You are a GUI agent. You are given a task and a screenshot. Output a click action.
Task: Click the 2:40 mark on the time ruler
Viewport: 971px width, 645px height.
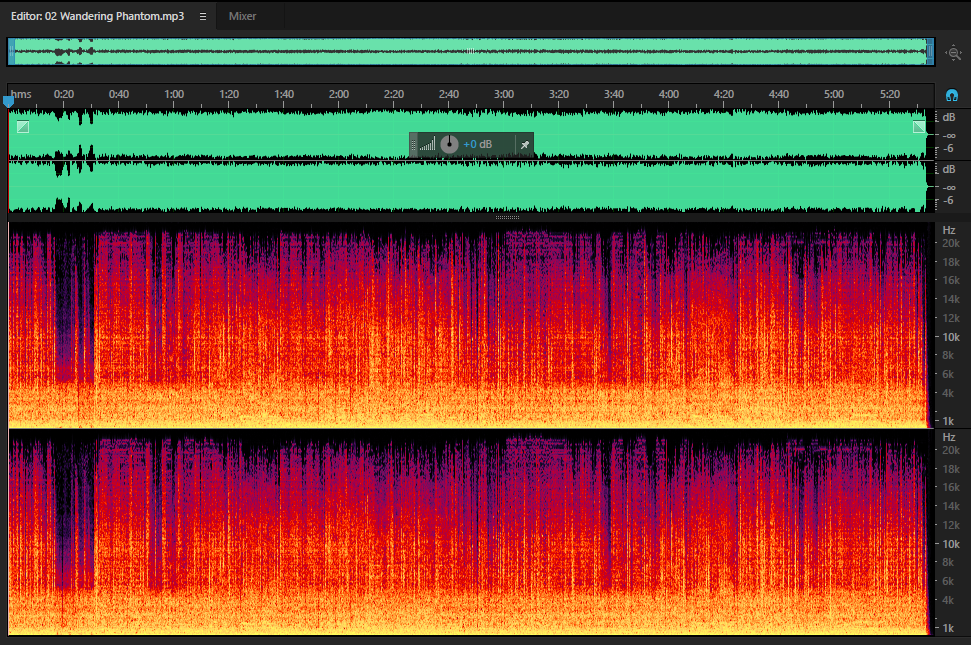[x=449, y=94]
